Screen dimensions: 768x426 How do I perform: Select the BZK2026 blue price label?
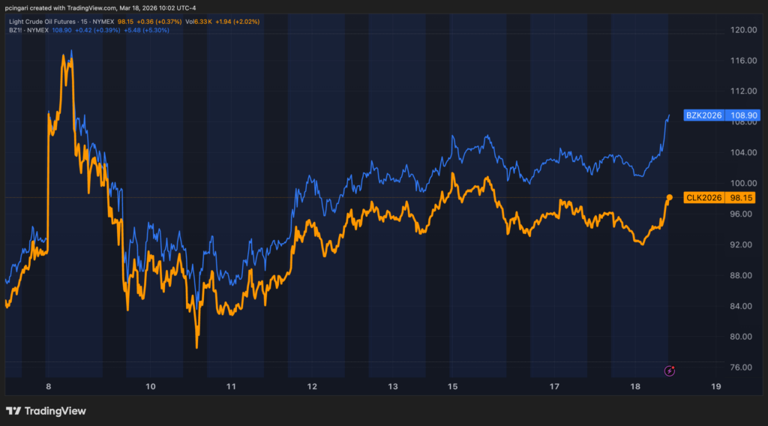pyautogui.click(x=703, y=116)
